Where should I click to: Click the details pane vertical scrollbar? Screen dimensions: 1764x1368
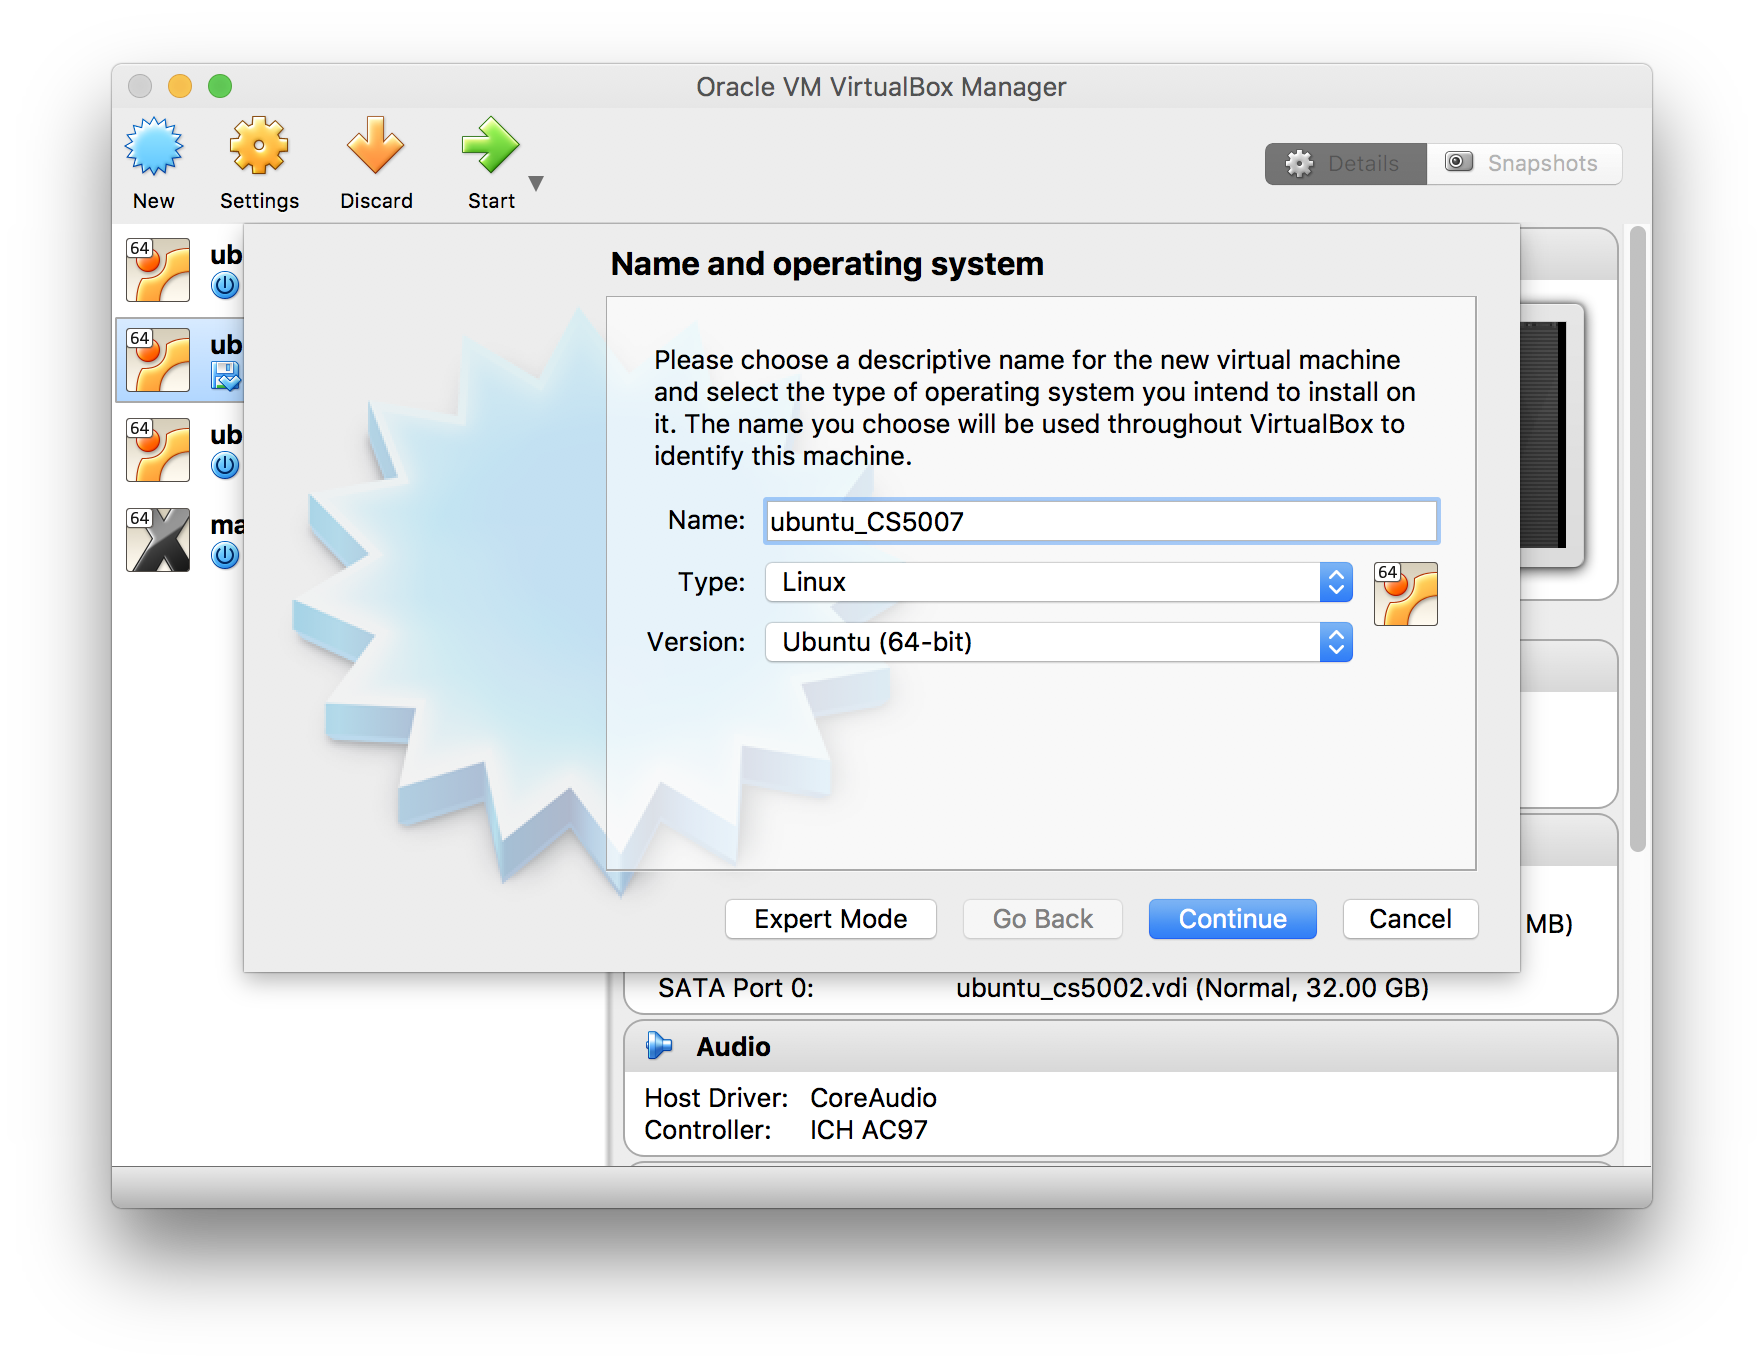click(x=1637, y=539)
